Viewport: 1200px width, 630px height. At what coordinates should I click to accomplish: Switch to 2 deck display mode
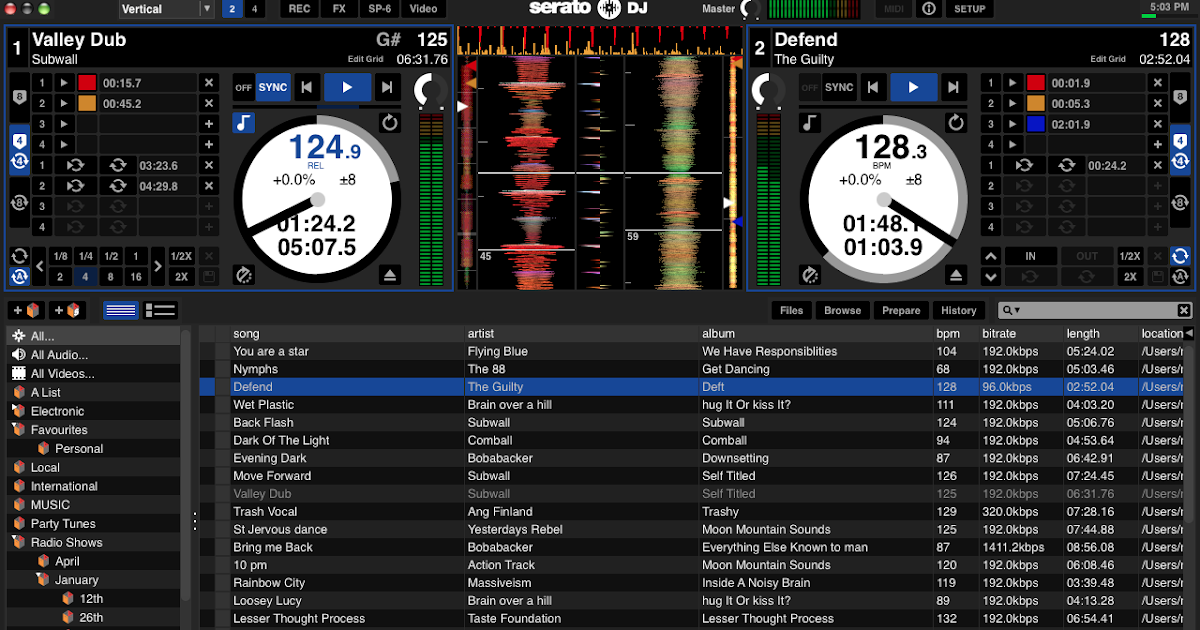pos(232,9)
